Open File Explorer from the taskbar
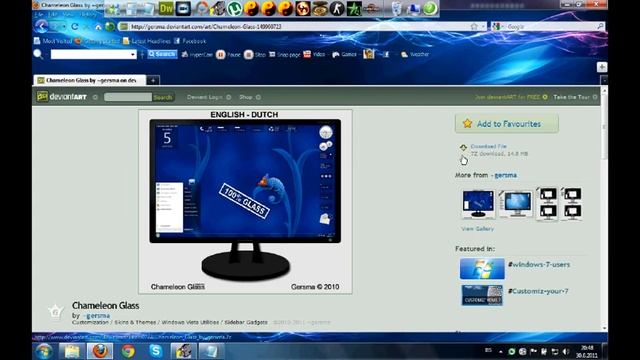 [72, 351]
